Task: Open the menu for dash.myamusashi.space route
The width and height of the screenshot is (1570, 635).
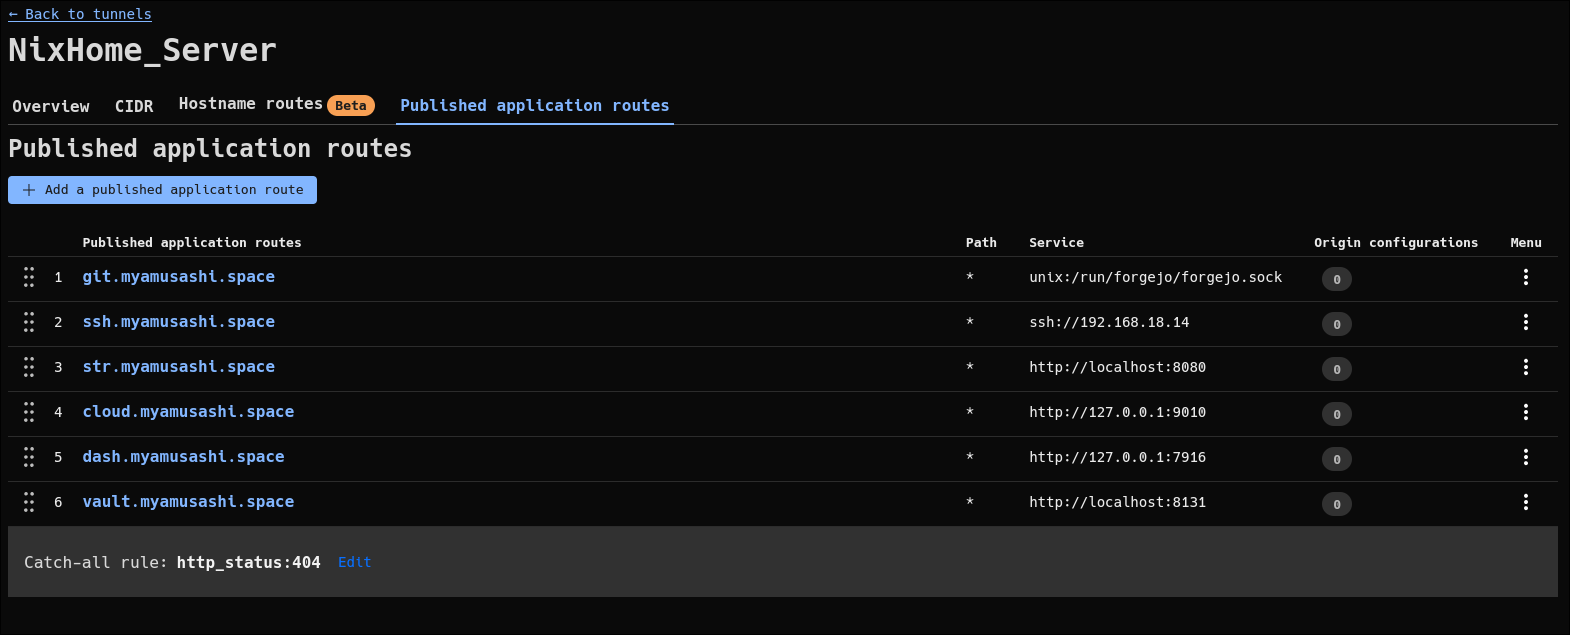Action: tap(1525, 457)
